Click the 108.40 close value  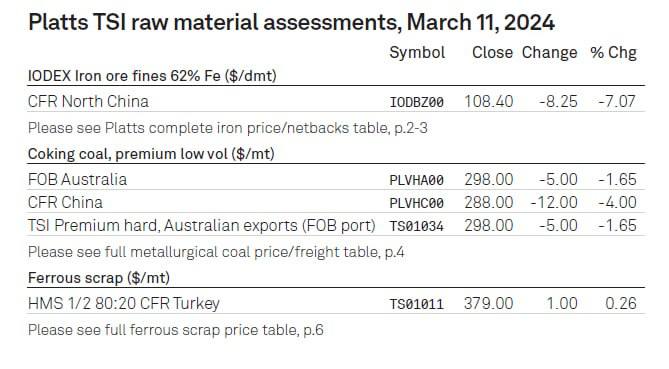click(489, 102)
